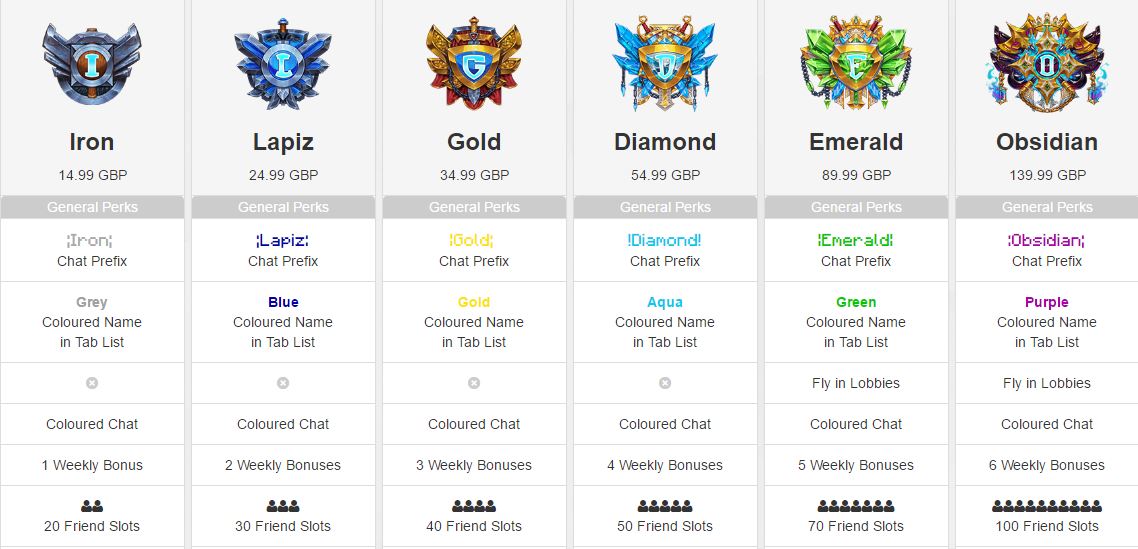Viewport: 1138px width, 549px height.
Task: Click the friends icon above 20 Friend Slots
Action: pyautogui.click(x=92, y=506)
